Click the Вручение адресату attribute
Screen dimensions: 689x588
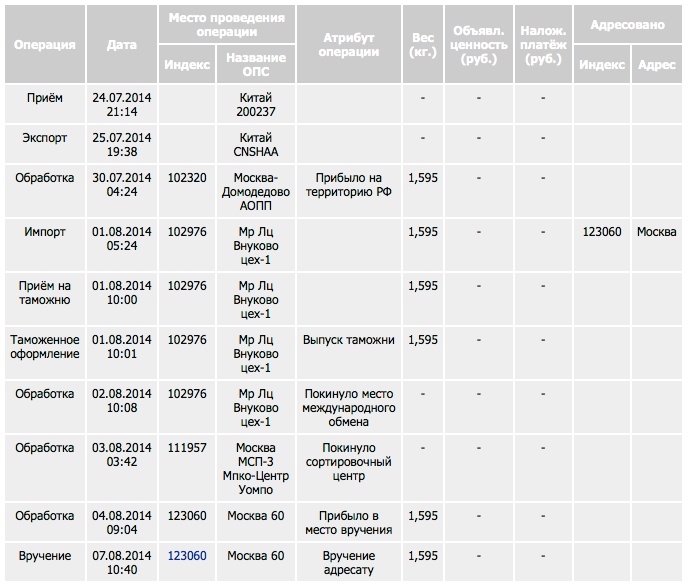coord(349,563)
